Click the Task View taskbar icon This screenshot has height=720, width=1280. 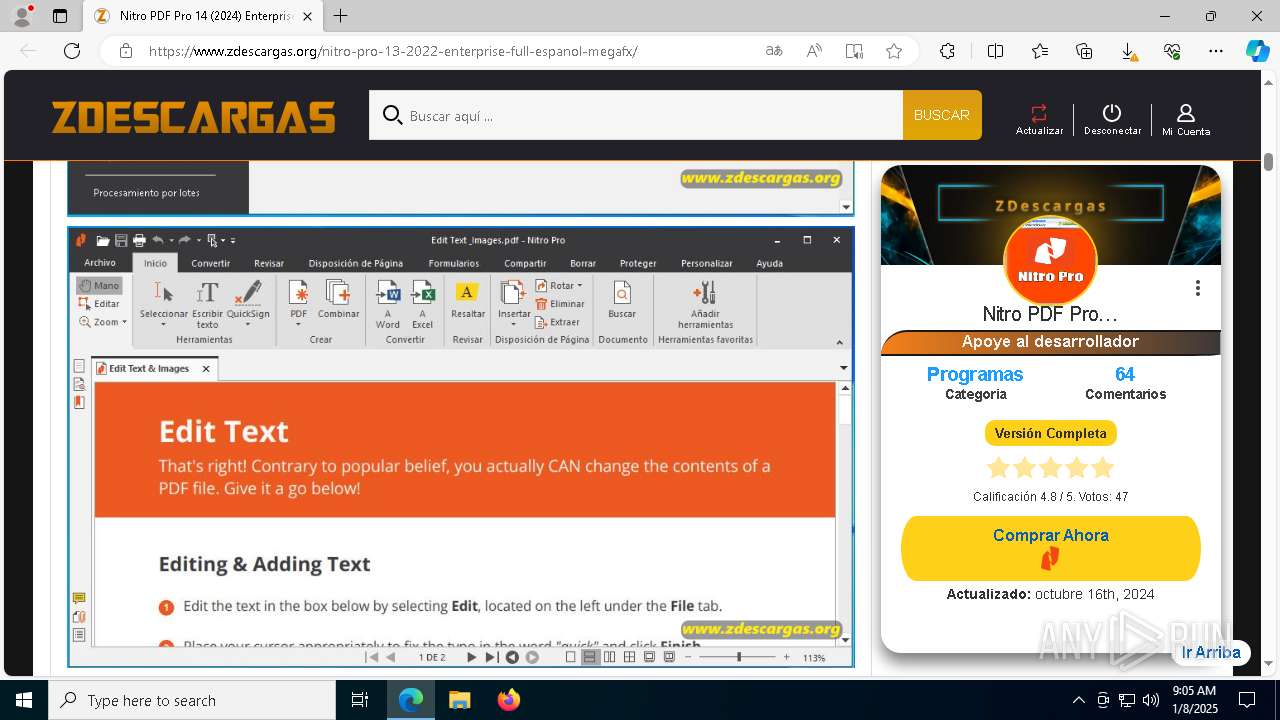click(x=360, y=700)
